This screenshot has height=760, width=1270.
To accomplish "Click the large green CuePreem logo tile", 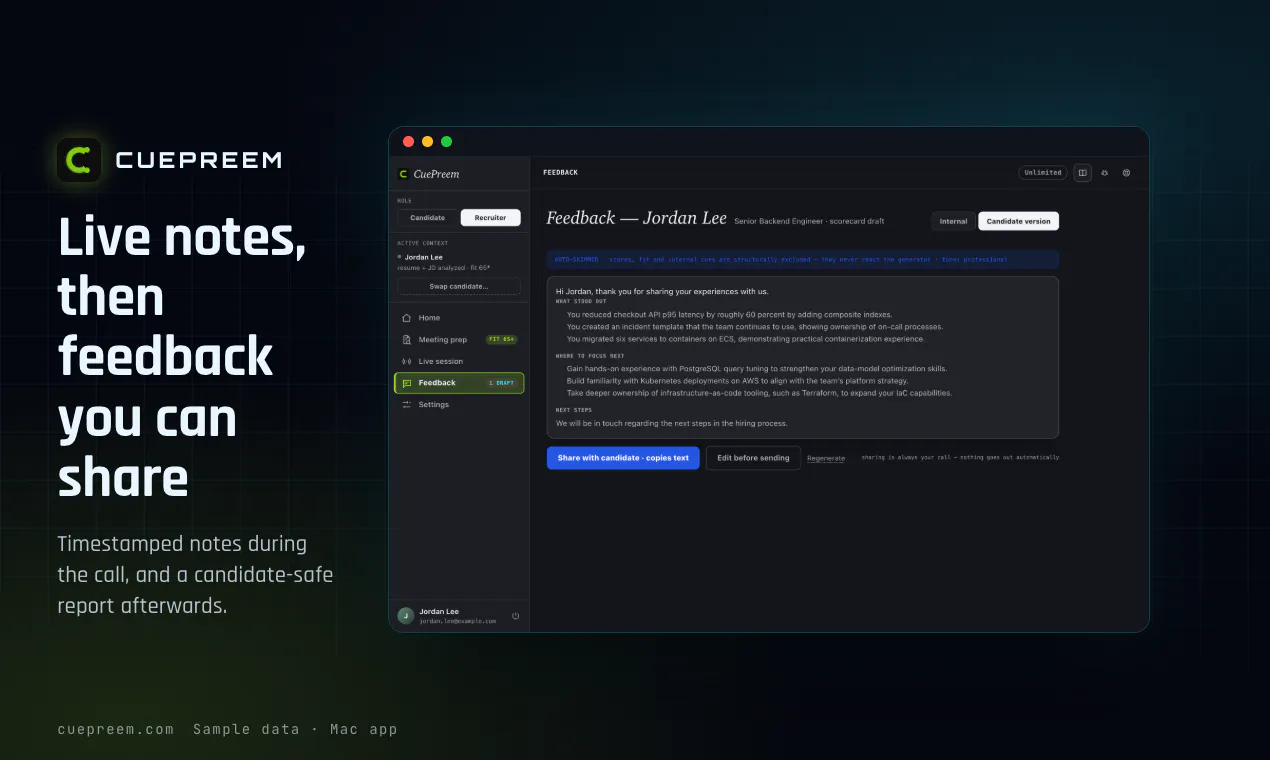I will tap(79, 159).
